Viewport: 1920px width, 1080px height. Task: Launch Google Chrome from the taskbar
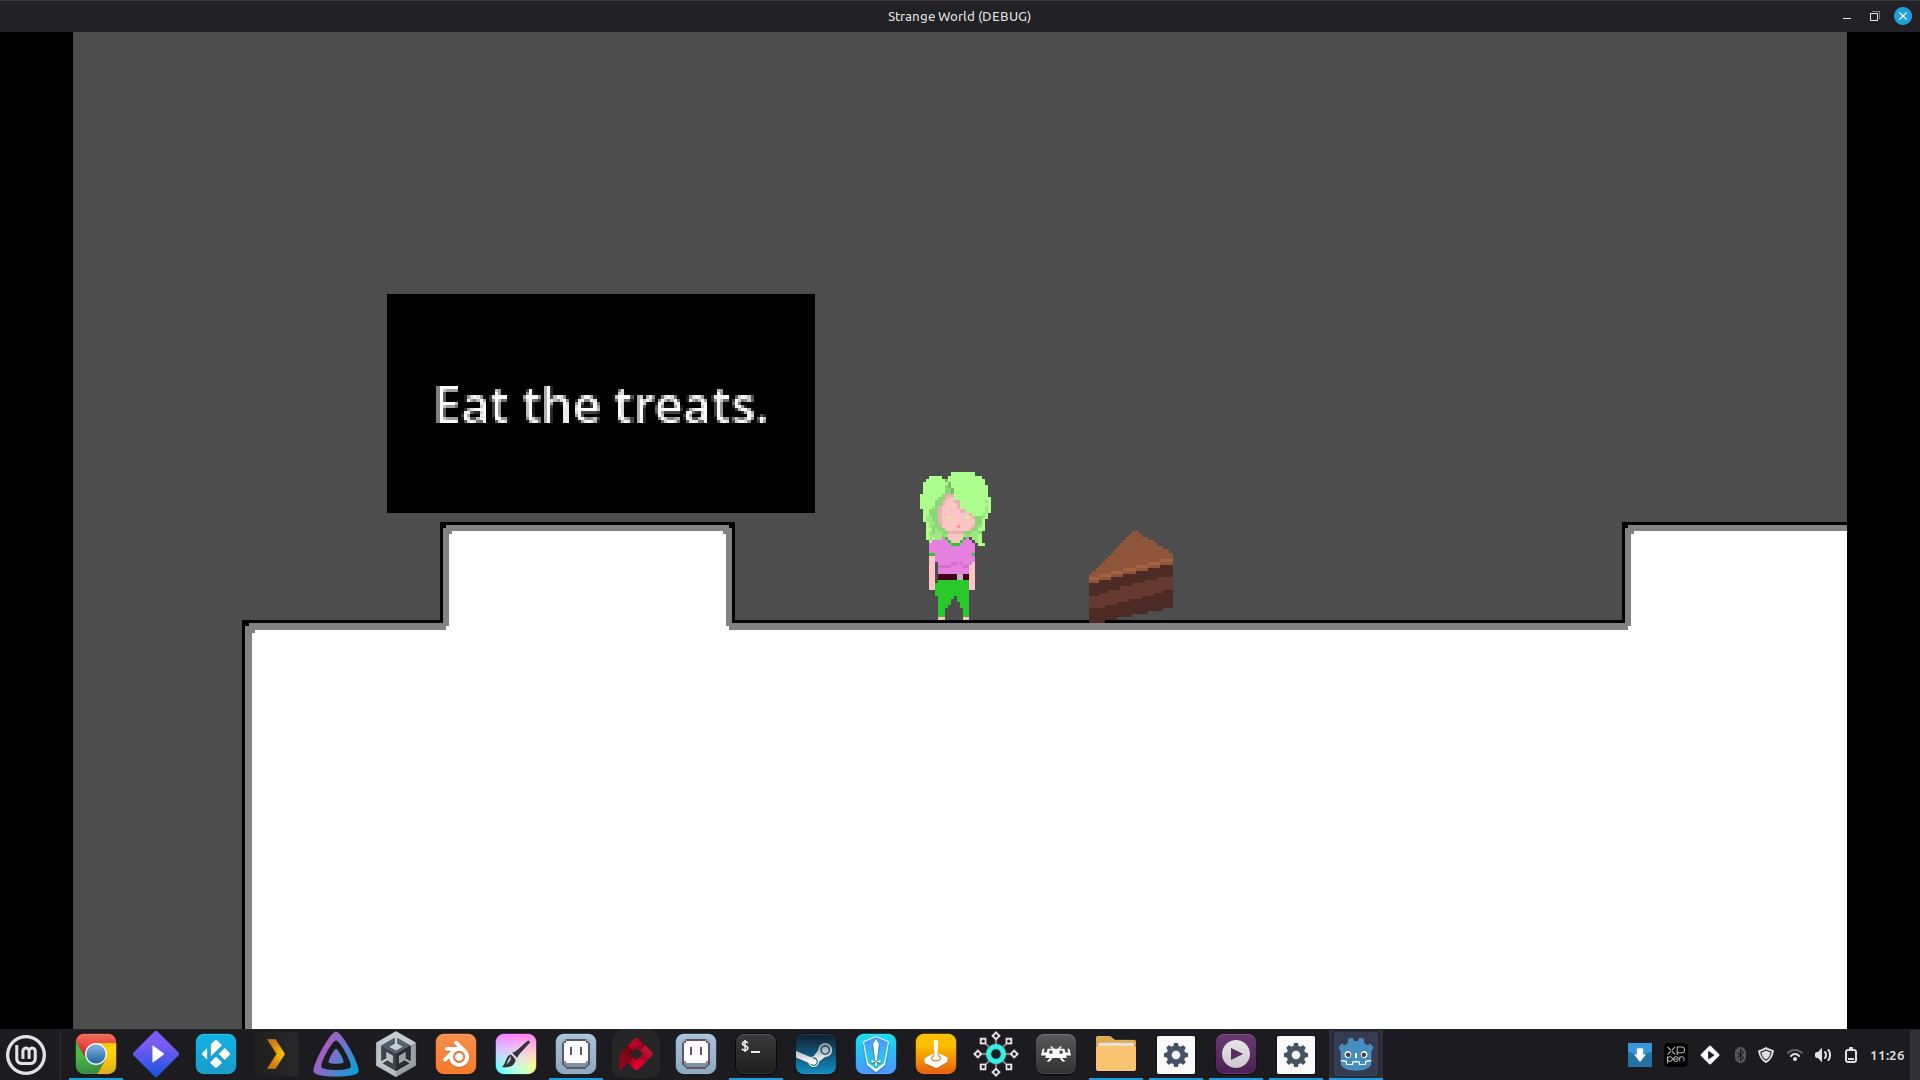coord(96,1054)
